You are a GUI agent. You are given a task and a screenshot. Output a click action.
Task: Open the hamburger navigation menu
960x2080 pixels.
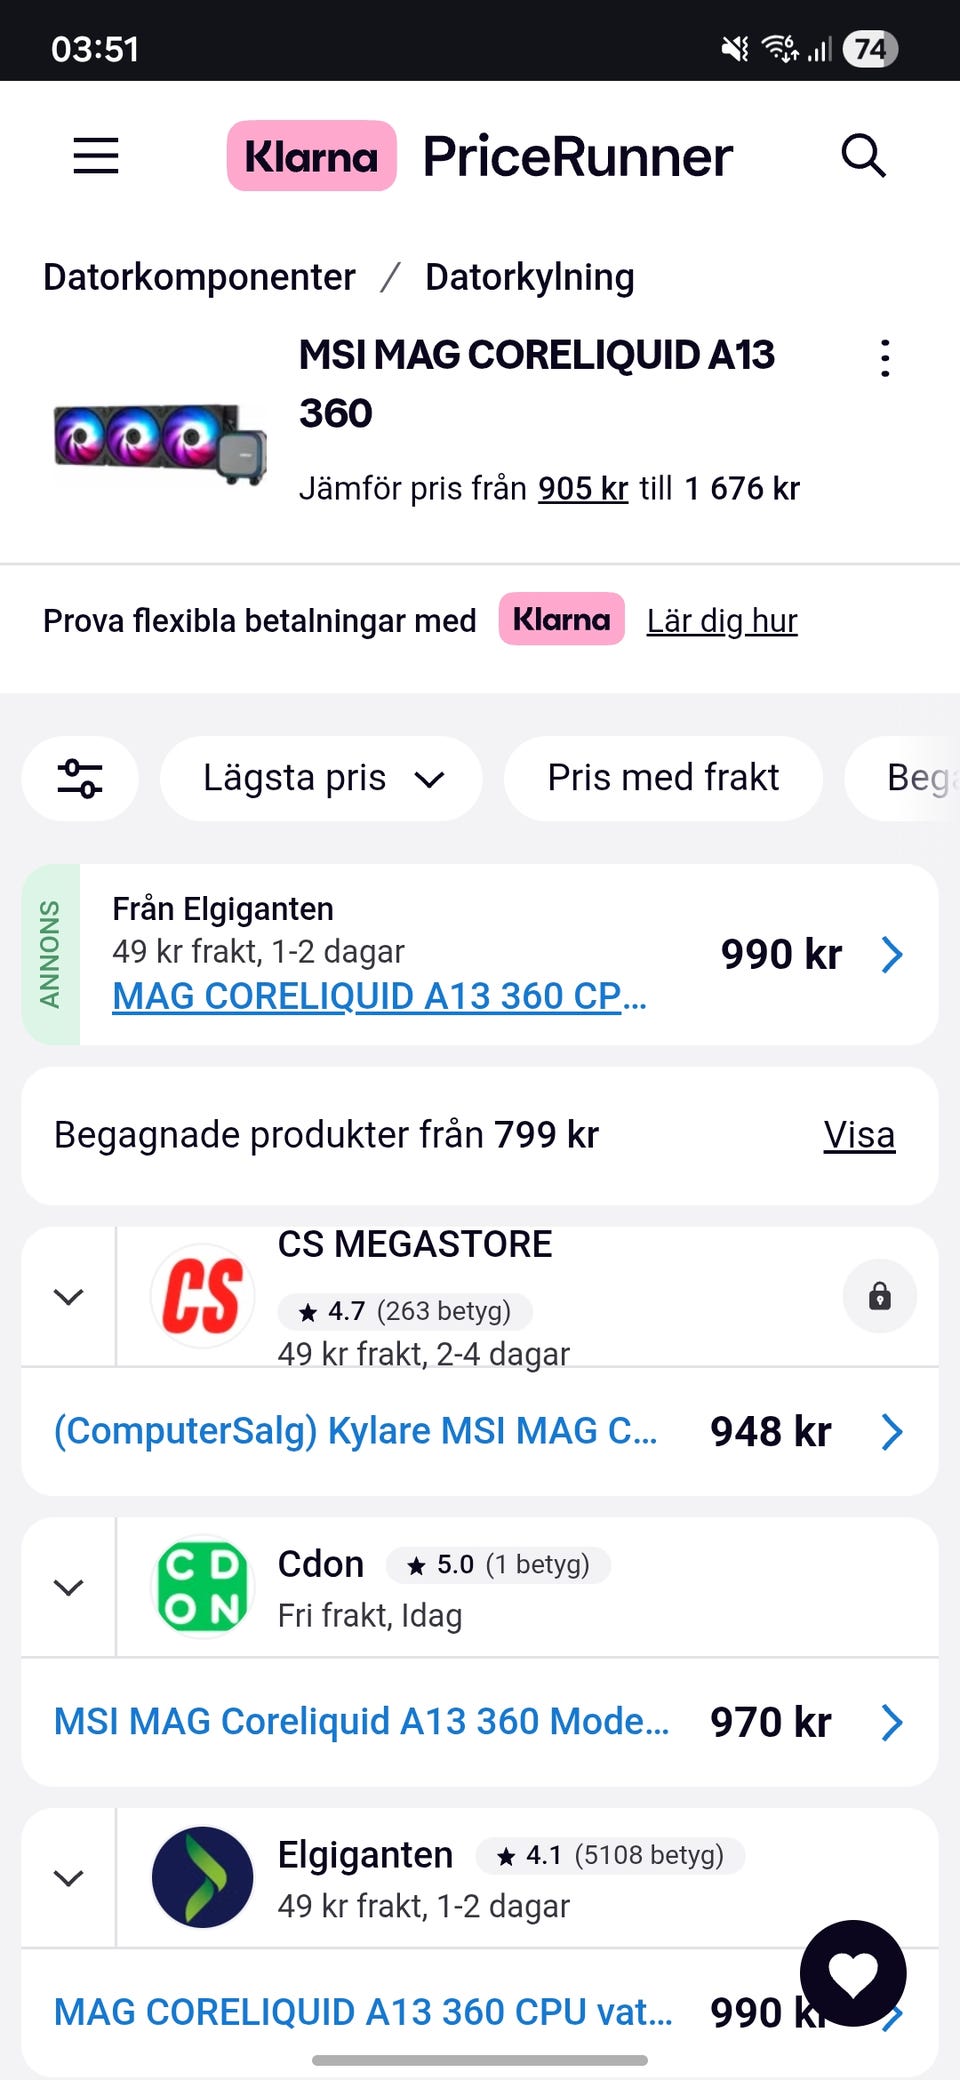(96, 156)
